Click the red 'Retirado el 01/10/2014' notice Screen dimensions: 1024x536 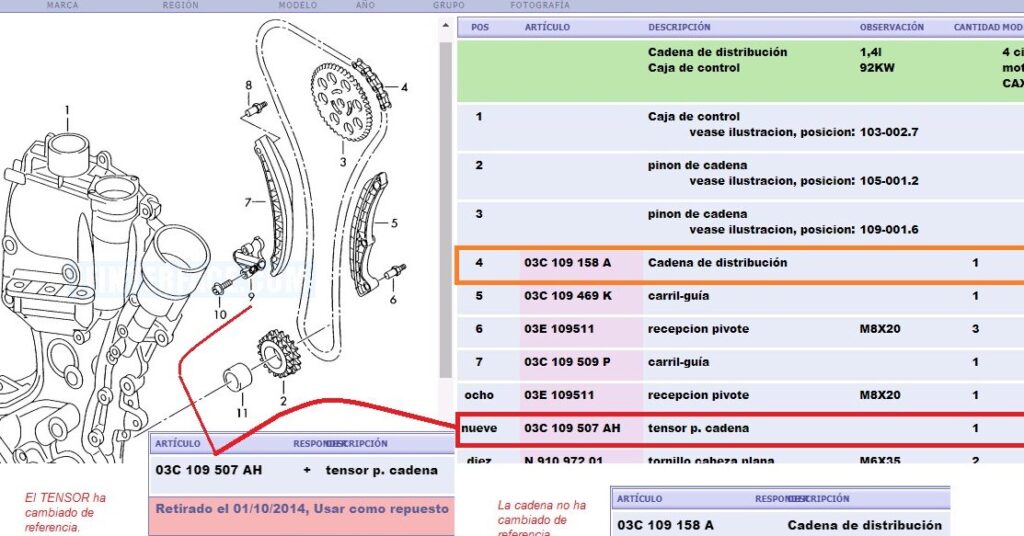302,509
